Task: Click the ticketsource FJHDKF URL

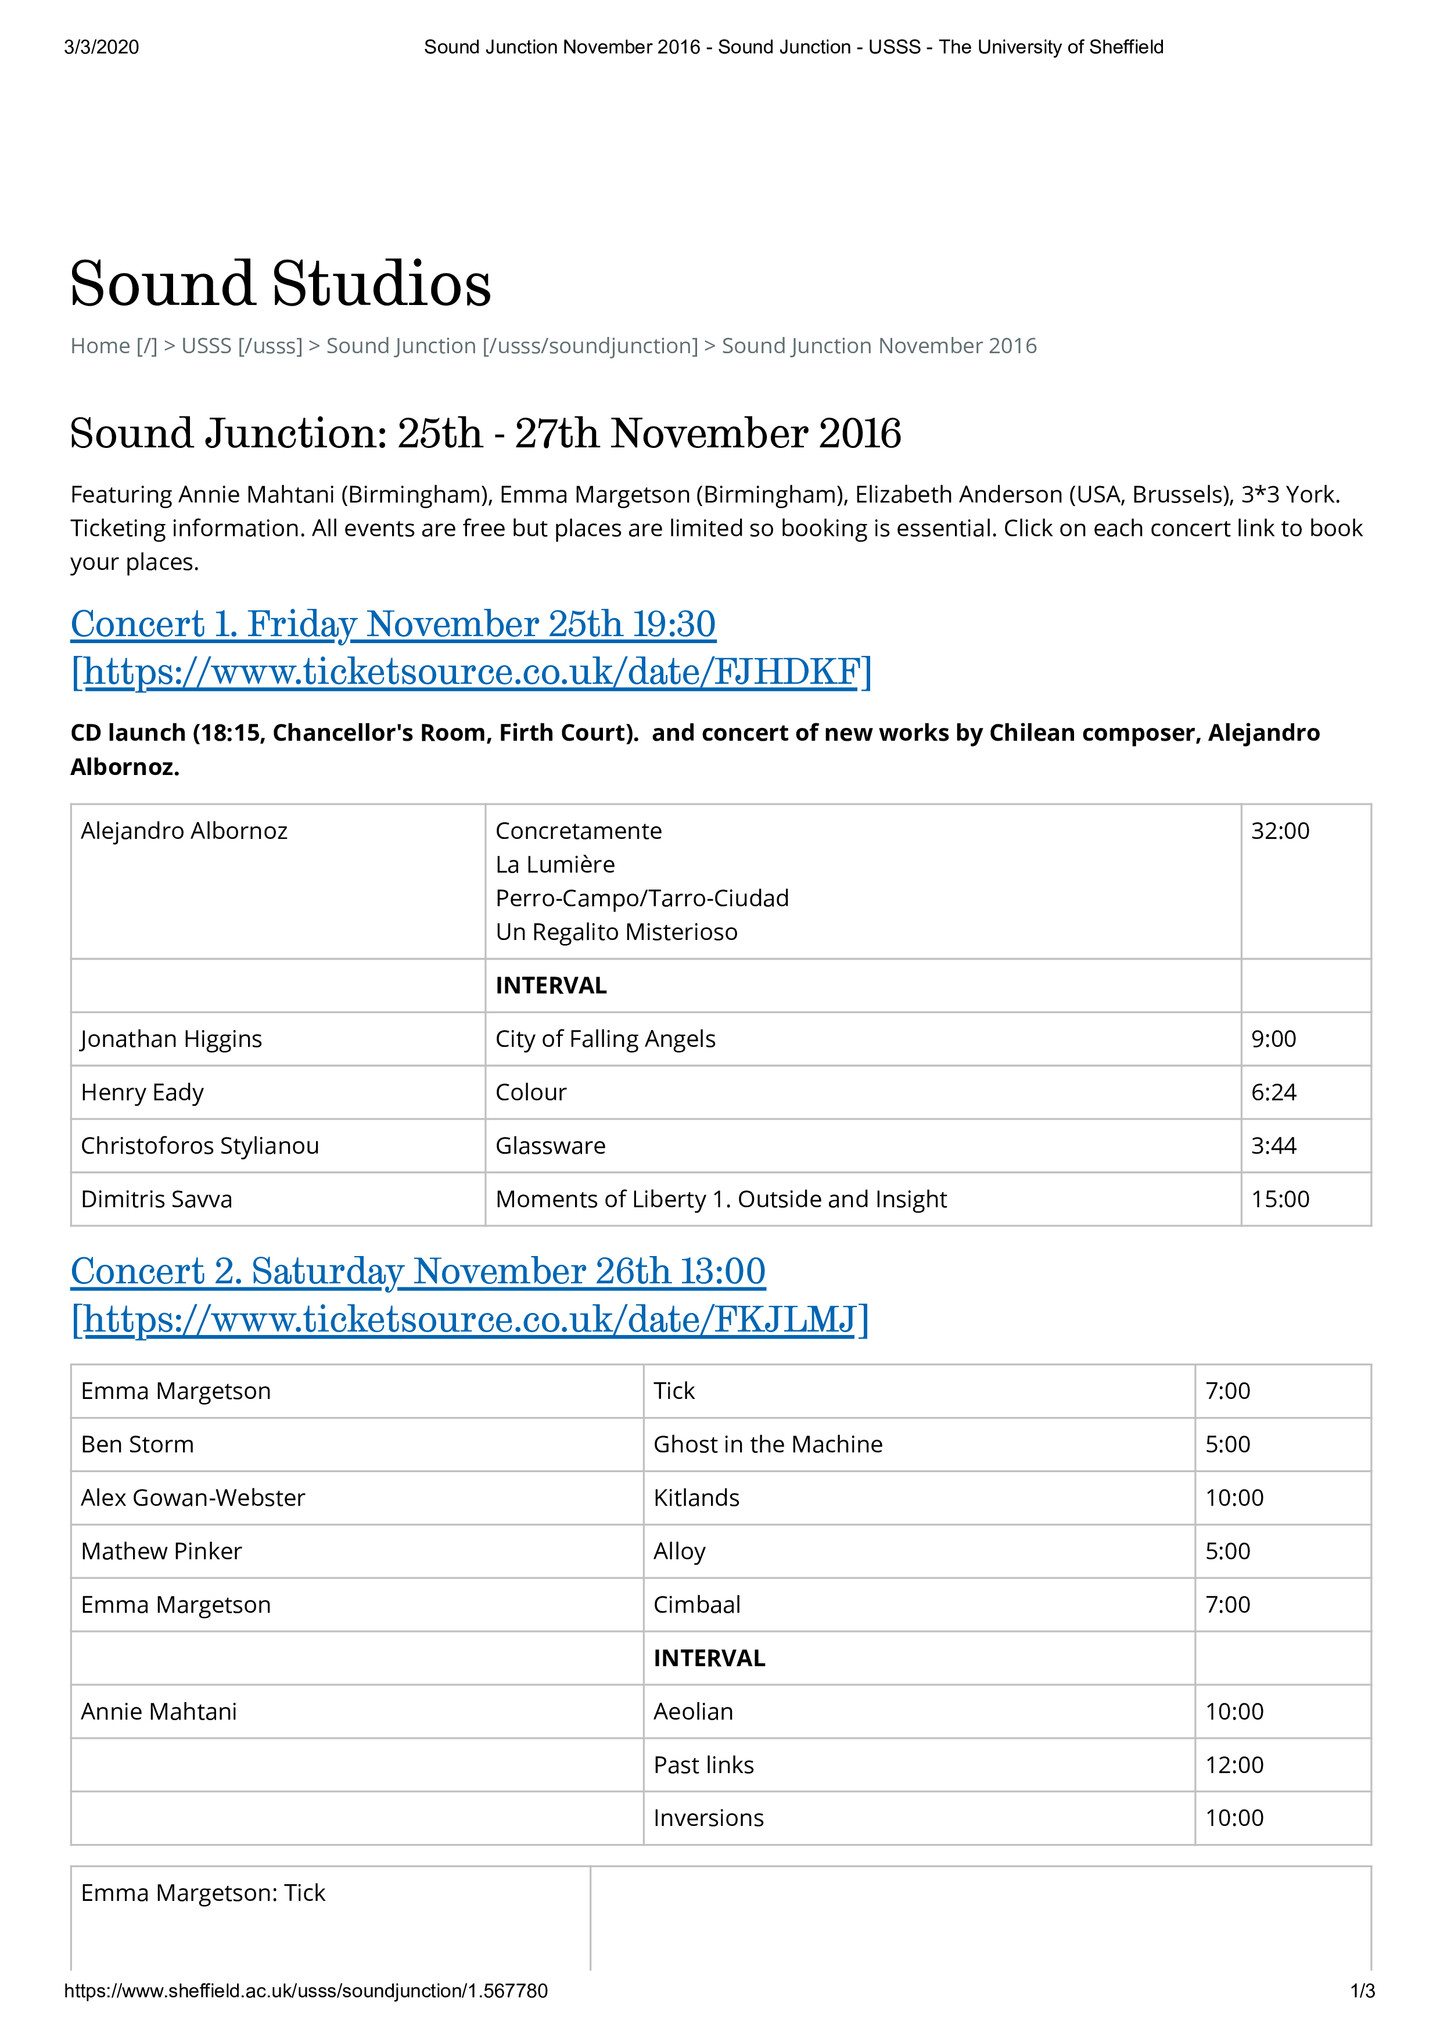Action: (471, 672)
